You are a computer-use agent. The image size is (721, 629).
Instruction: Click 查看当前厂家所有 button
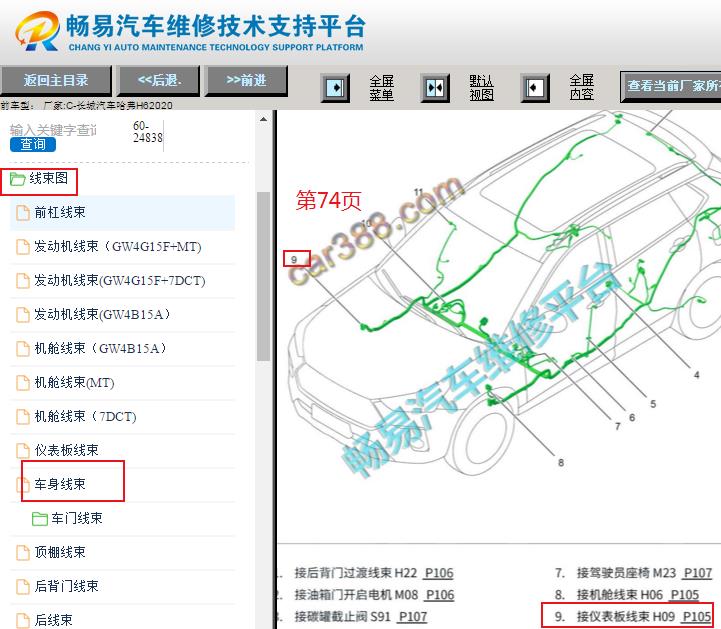(x=670, y=86)
